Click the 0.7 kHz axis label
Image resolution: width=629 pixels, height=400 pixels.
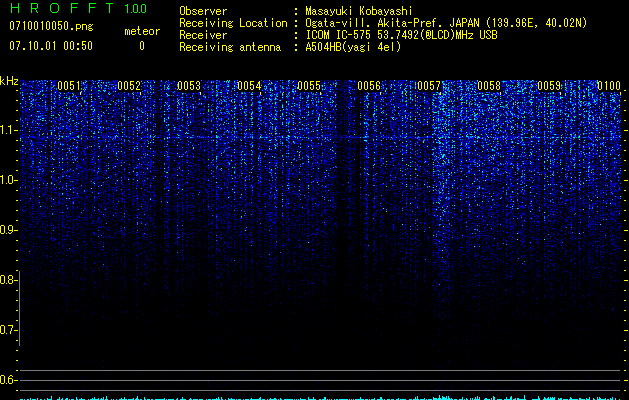[x=8, y=330]
